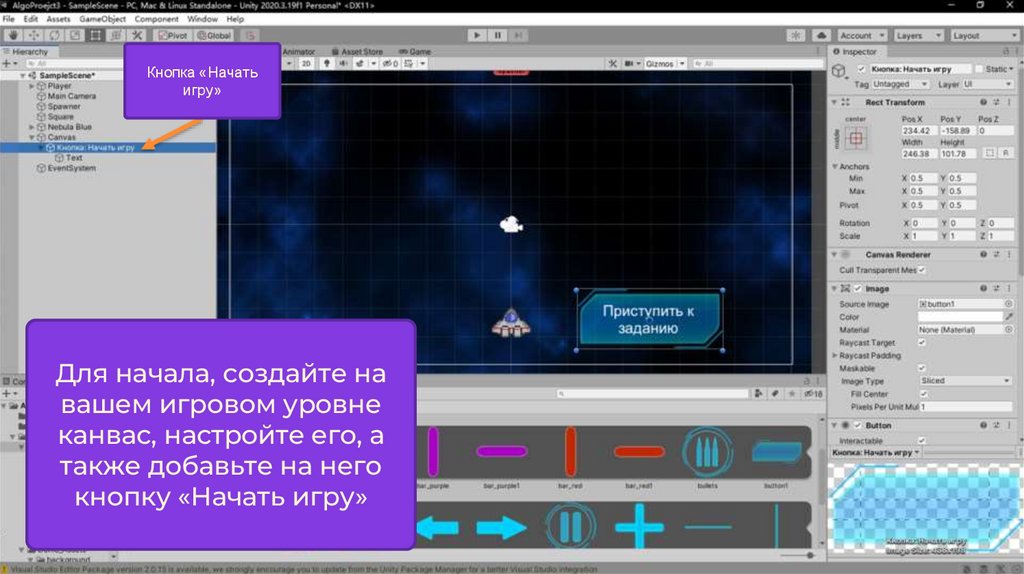Screen dimensions: 1024x574
Task: Select the Scale tool
Action: 75,35
